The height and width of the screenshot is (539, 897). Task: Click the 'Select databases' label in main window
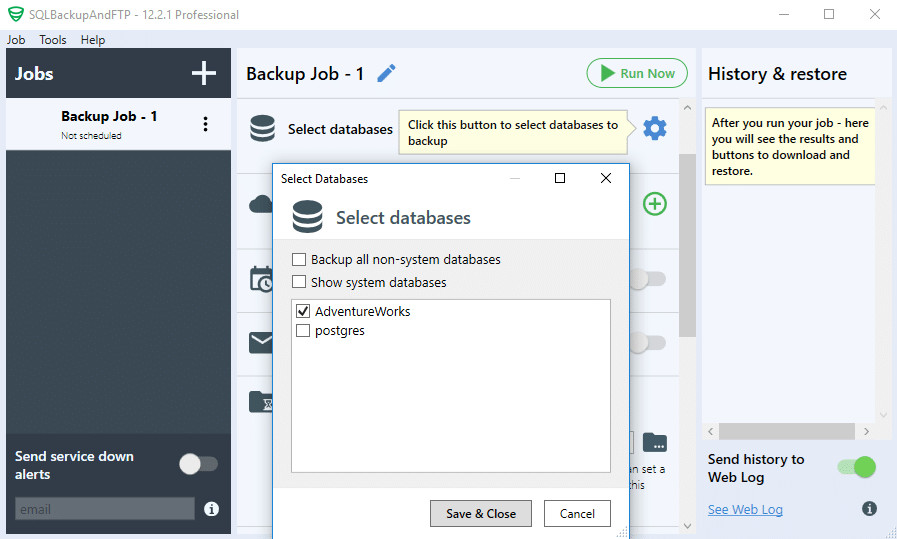coord(340,129)
